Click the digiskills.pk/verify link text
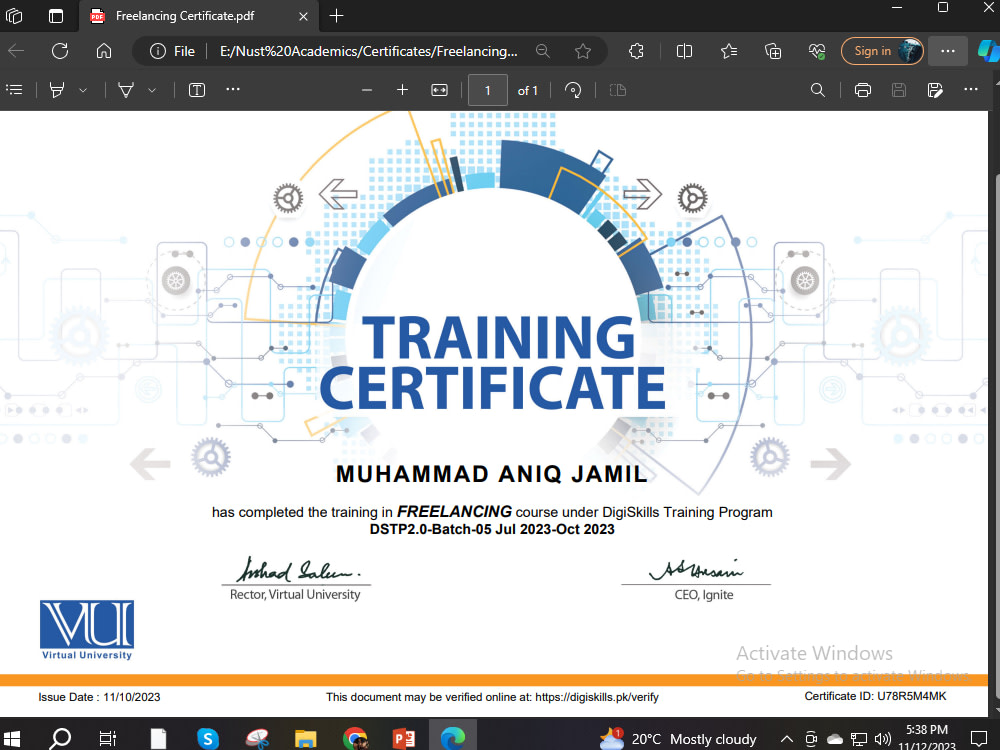1000x750 pixels. (x=597, y=697)
